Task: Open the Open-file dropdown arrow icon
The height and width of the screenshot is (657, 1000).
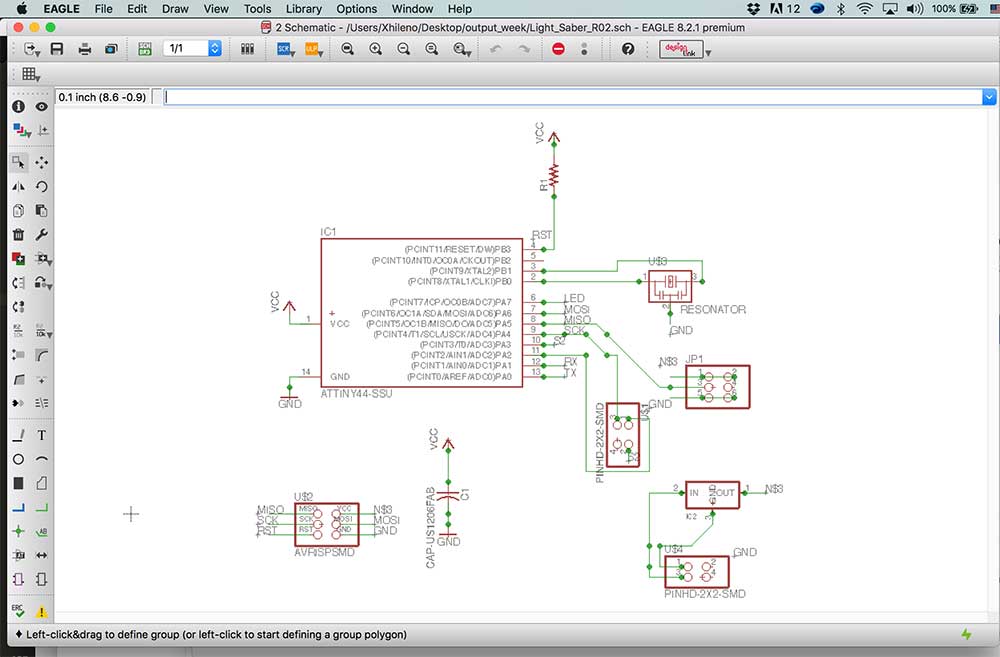Action: coord(32,49)
